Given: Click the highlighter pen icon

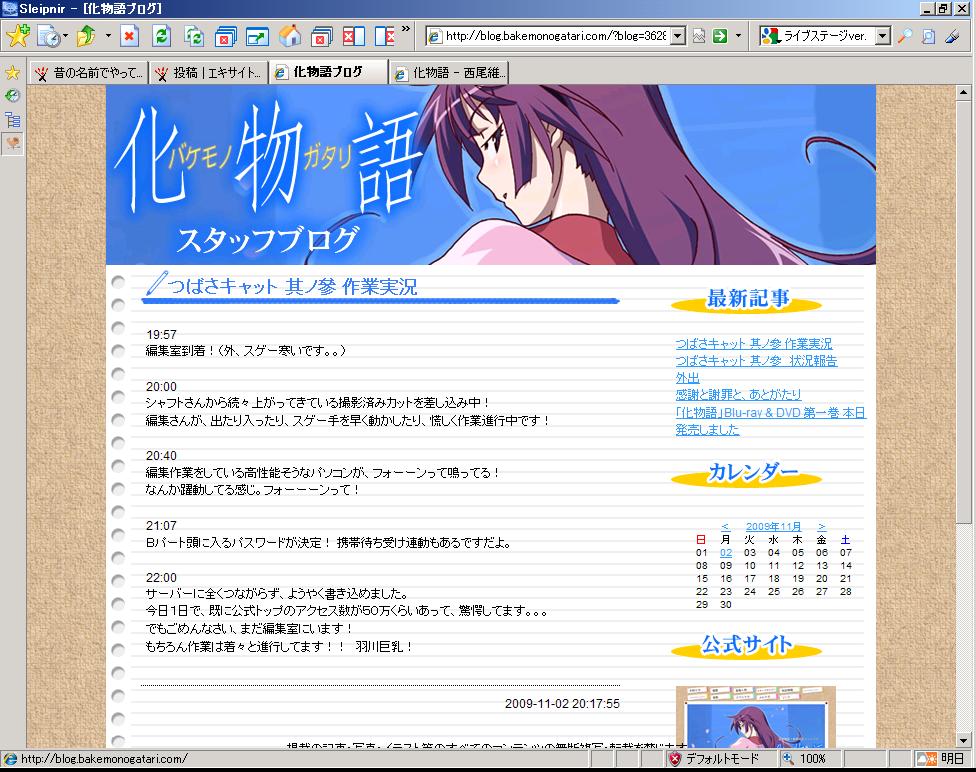Looking at the screenshot, I should (x=952, y=36).
